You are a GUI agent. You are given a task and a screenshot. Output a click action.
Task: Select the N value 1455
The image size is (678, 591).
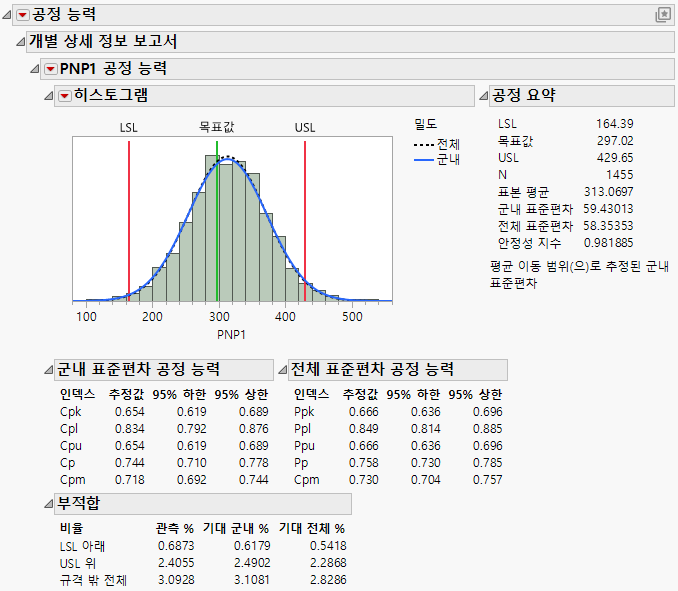[620, 175]
